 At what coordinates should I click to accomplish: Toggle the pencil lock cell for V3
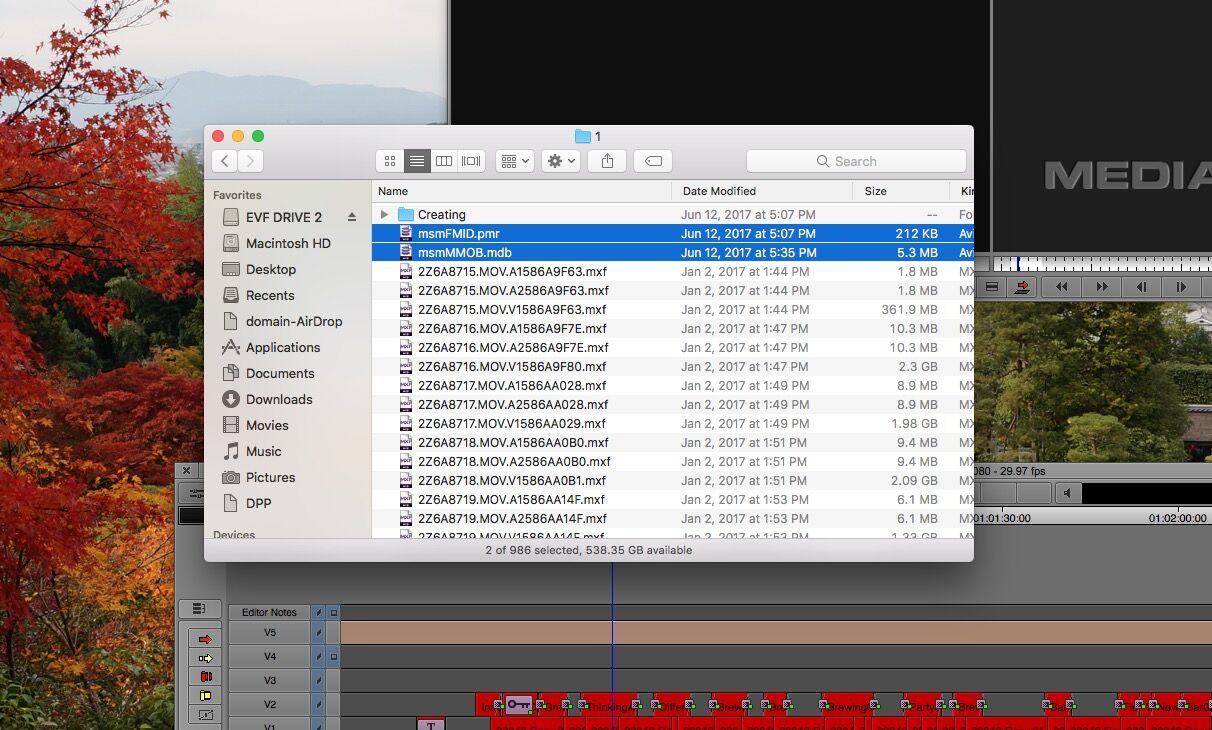(x=319, y=681)
